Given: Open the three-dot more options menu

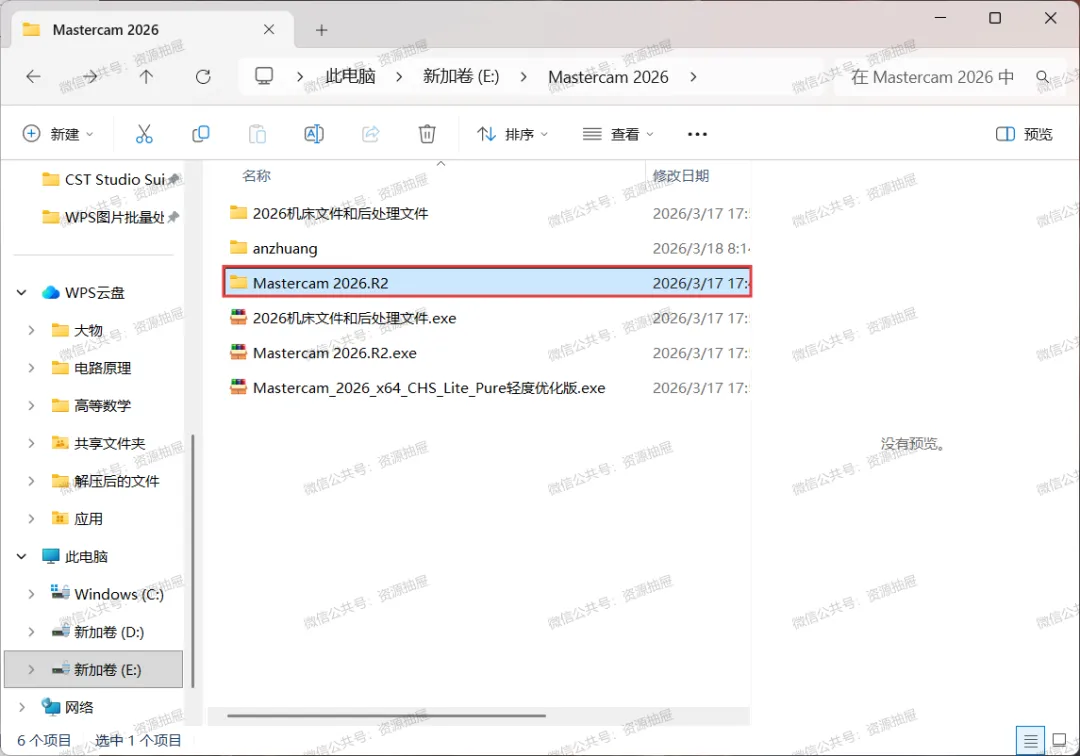Looking at the screenshot, I should [697, 134].
